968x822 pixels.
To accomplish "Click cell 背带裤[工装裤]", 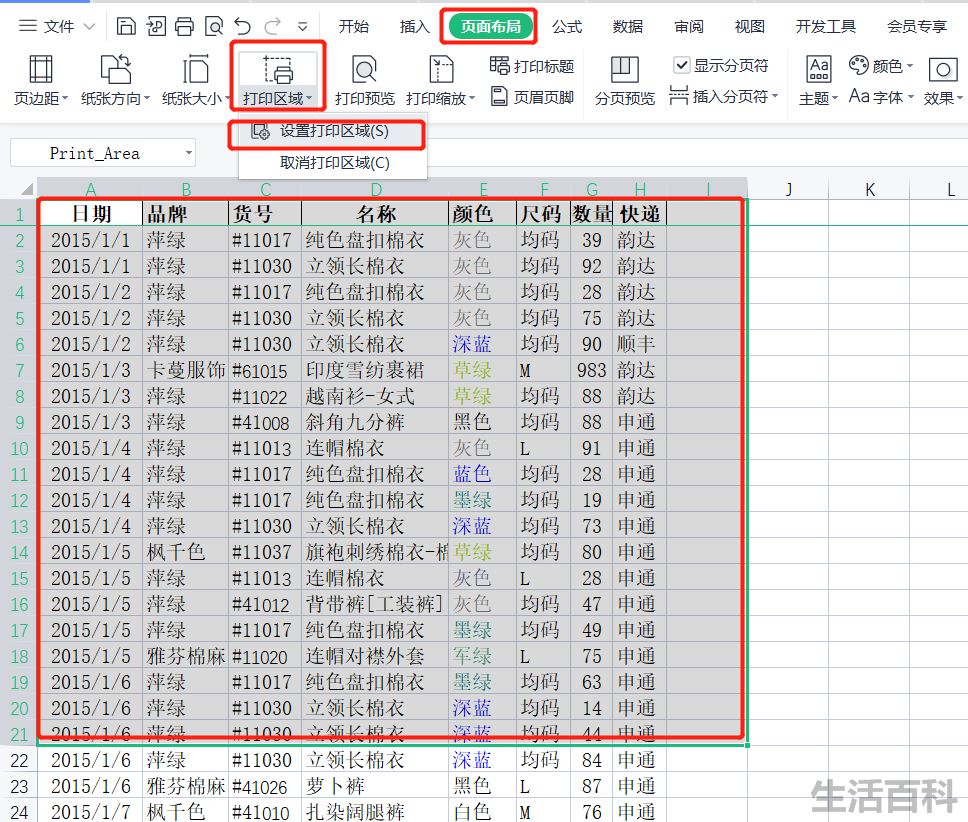I will [375, 604].
